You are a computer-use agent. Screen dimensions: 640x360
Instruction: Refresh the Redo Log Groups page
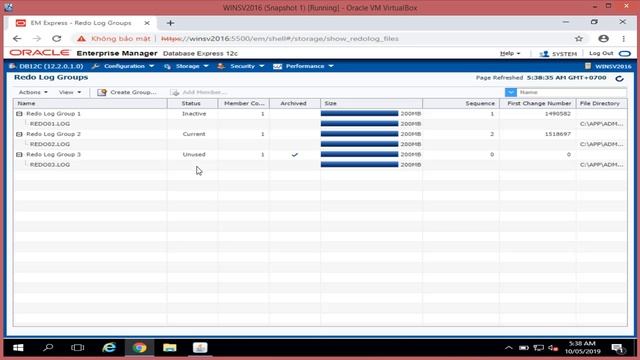(619, 78)
